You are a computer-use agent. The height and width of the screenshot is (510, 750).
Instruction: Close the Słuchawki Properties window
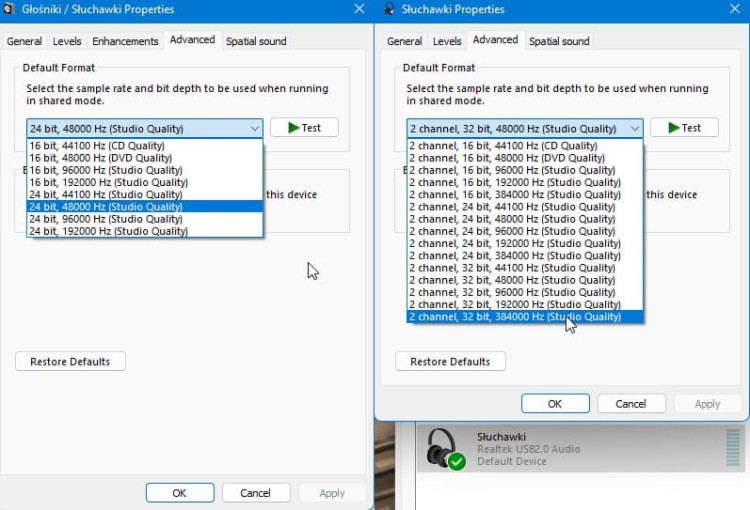tap(735, 9)
